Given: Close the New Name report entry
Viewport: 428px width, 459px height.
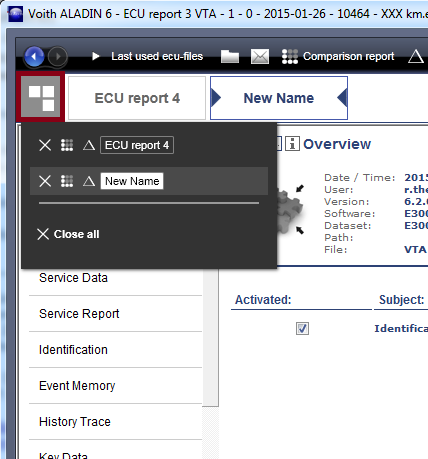Looking at the screenshot, I should click(45, 181).
